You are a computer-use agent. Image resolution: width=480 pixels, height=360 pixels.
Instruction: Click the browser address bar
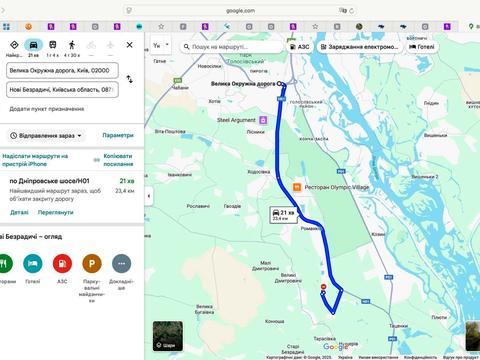click(x=240, y=11)
